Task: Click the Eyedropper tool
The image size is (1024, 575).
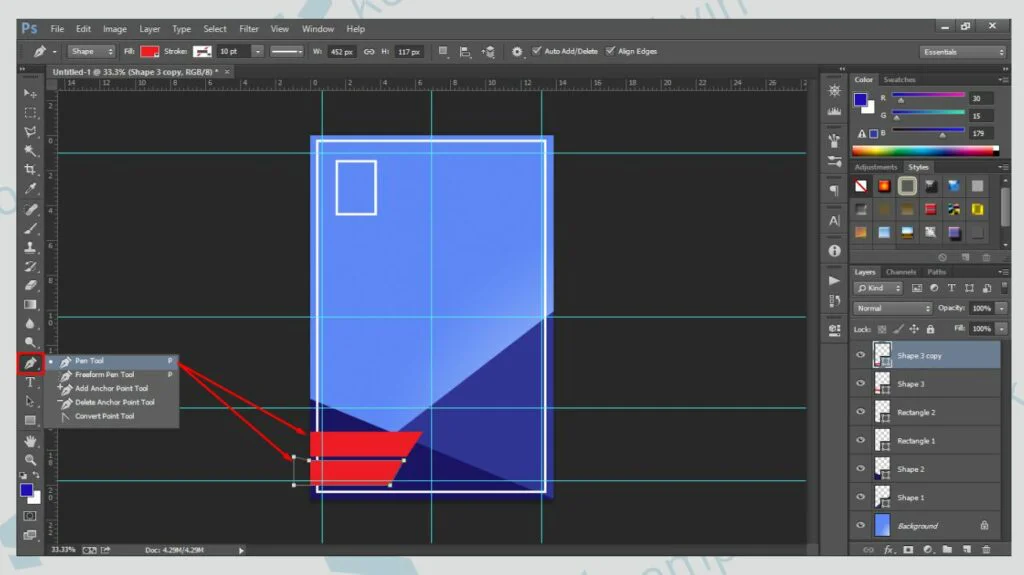Action: 30,190
